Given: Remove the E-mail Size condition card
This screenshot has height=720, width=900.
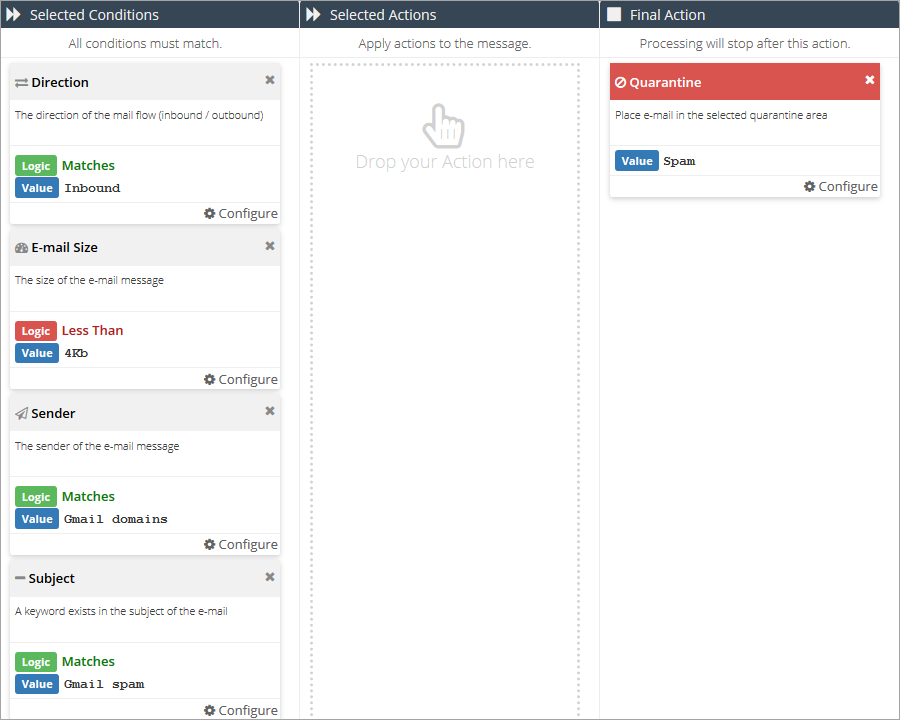Looking at the screenshot, I should coord(270,246).
